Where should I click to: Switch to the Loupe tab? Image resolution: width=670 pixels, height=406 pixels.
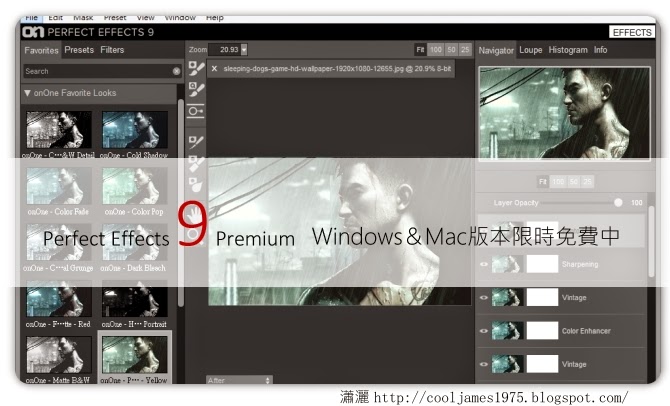pos(531,50)
